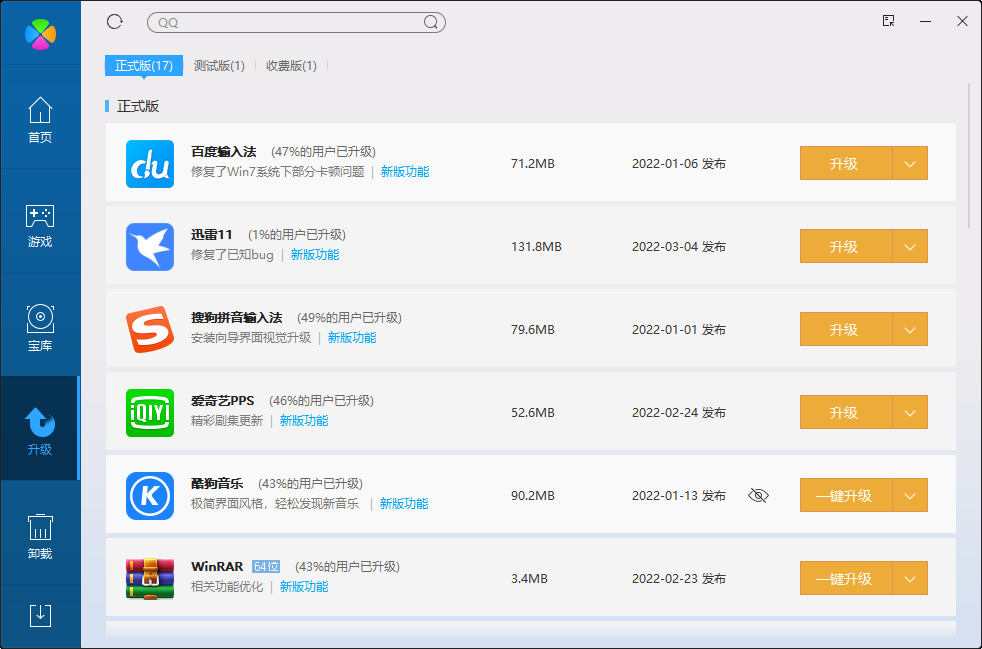
Task: Expand dropdown arrow for 百度输入法 upgrade
Action: tap(910, 164)
